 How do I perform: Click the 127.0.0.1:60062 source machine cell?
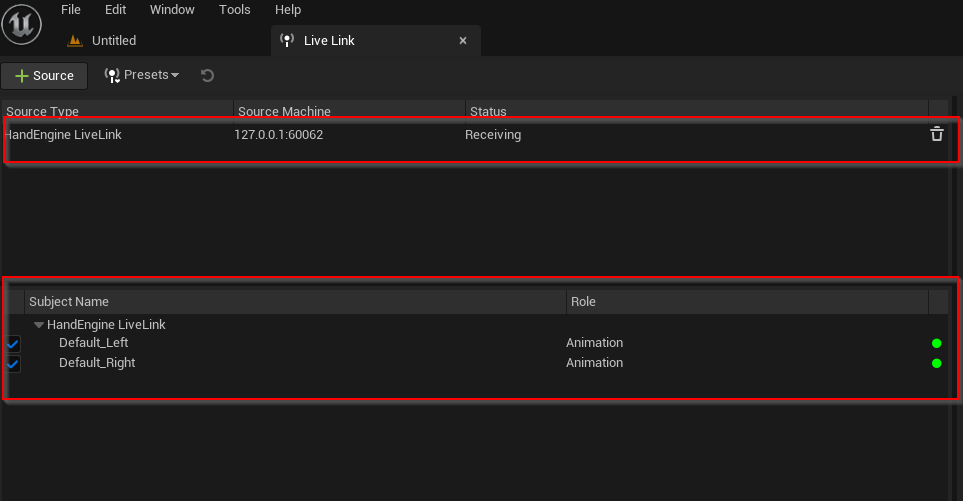click(x=279, y=135)
